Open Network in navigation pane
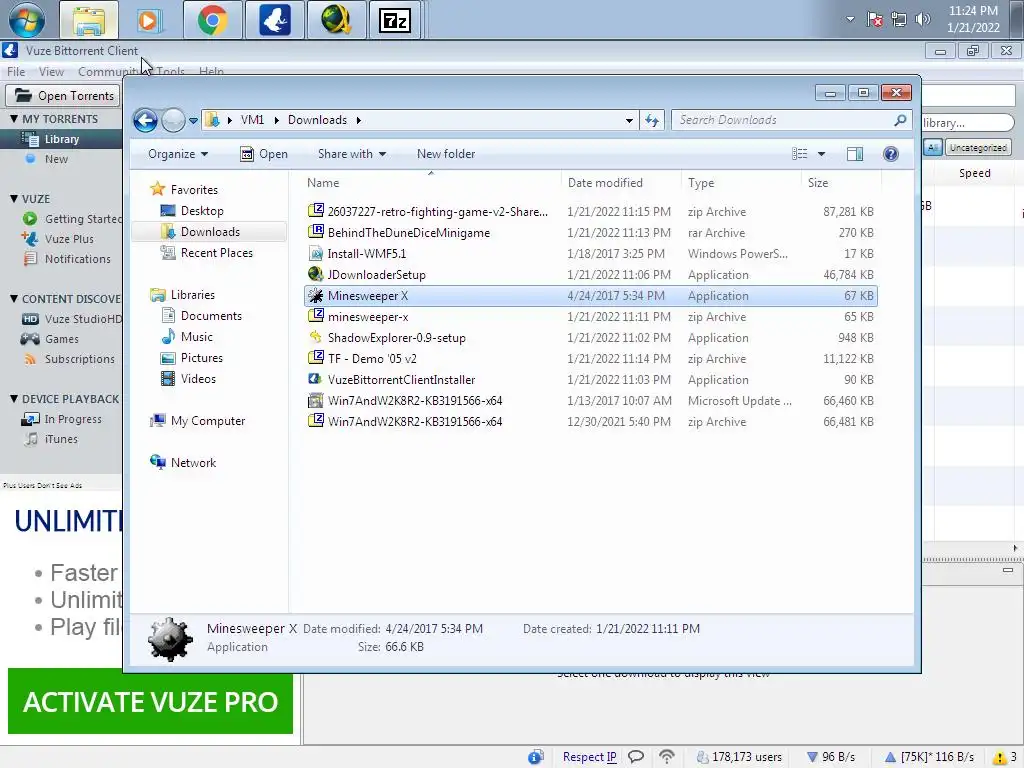Viewport: 1024px width, 768px height. tap(193, 463)
